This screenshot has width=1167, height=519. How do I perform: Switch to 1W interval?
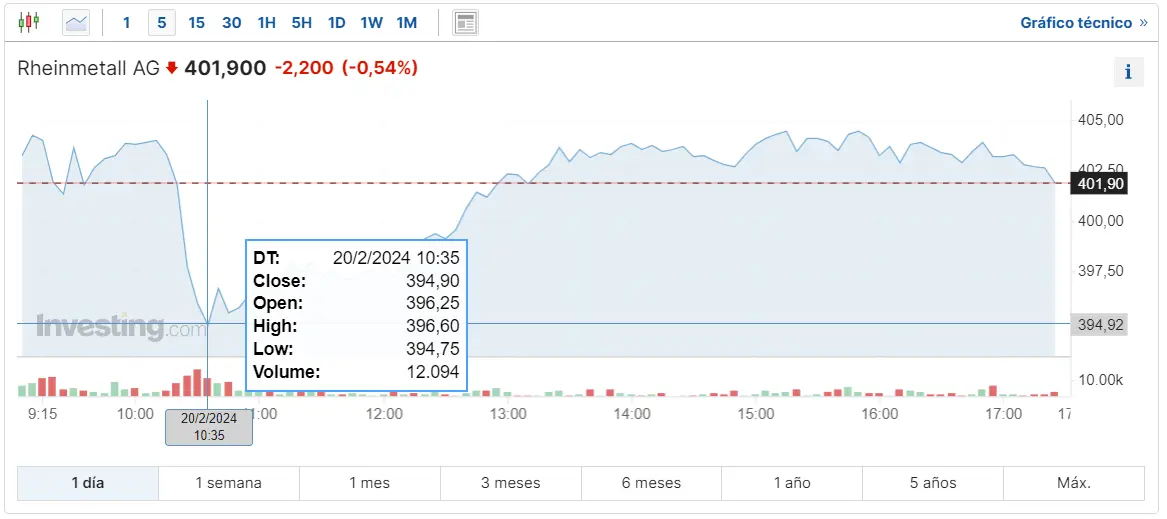pyautogui.click(x=371, y=22)
